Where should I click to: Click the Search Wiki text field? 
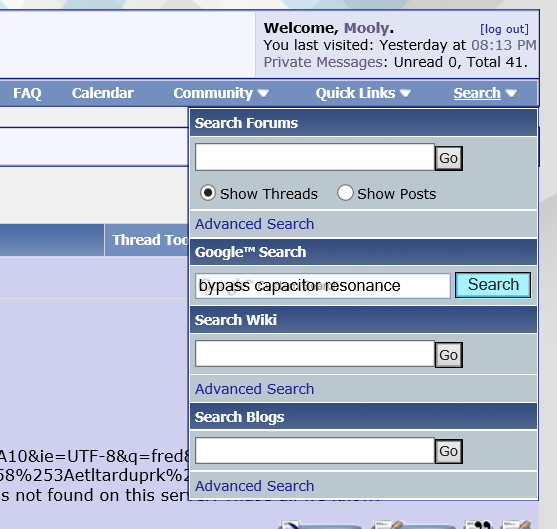(315, 353)
